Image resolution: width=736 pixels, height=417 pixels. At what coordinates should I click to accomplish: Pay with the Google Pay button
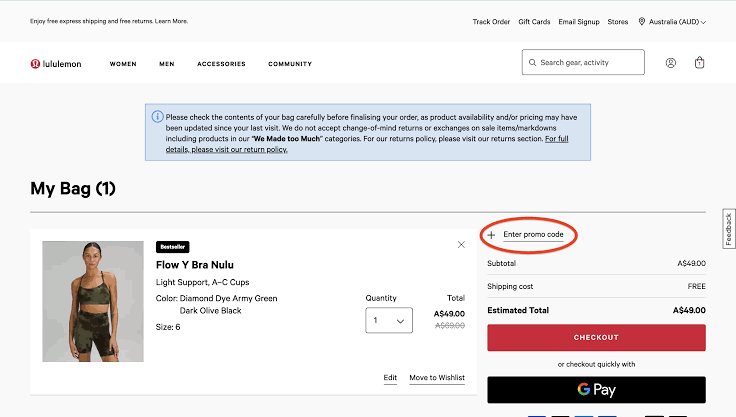click(x=596, y=390)
